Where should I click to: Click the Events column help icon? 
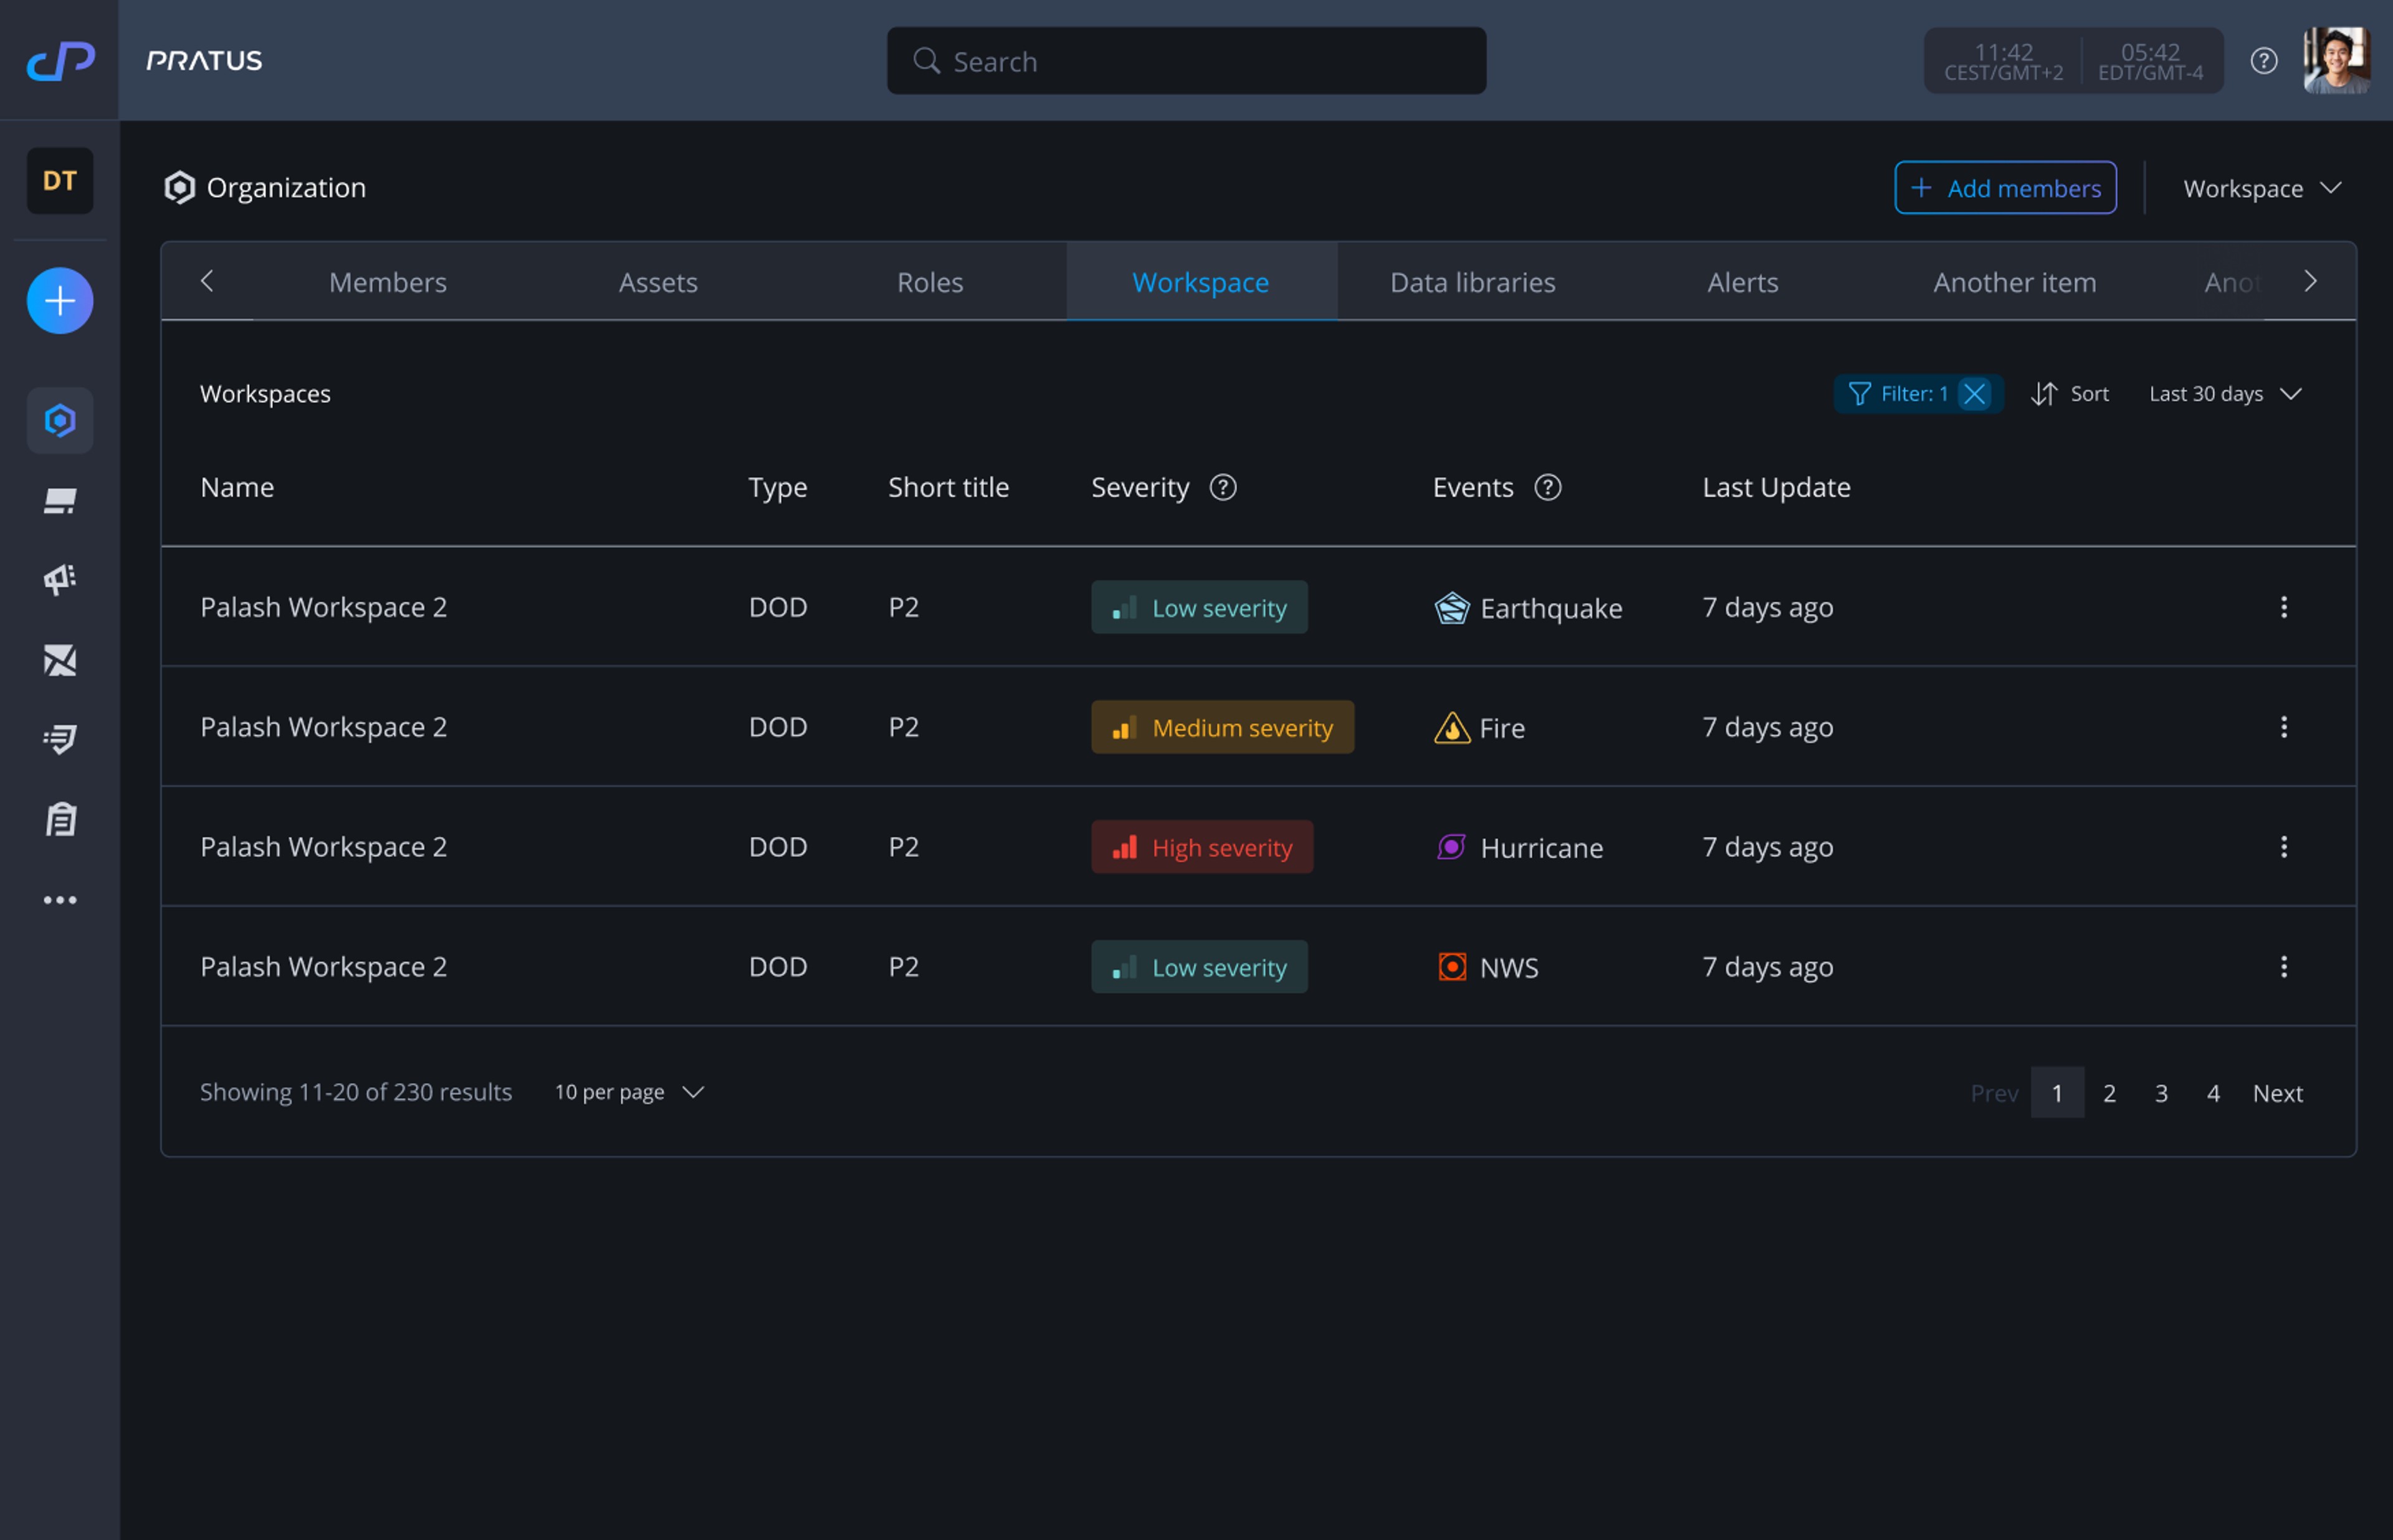coord(1548,487)
